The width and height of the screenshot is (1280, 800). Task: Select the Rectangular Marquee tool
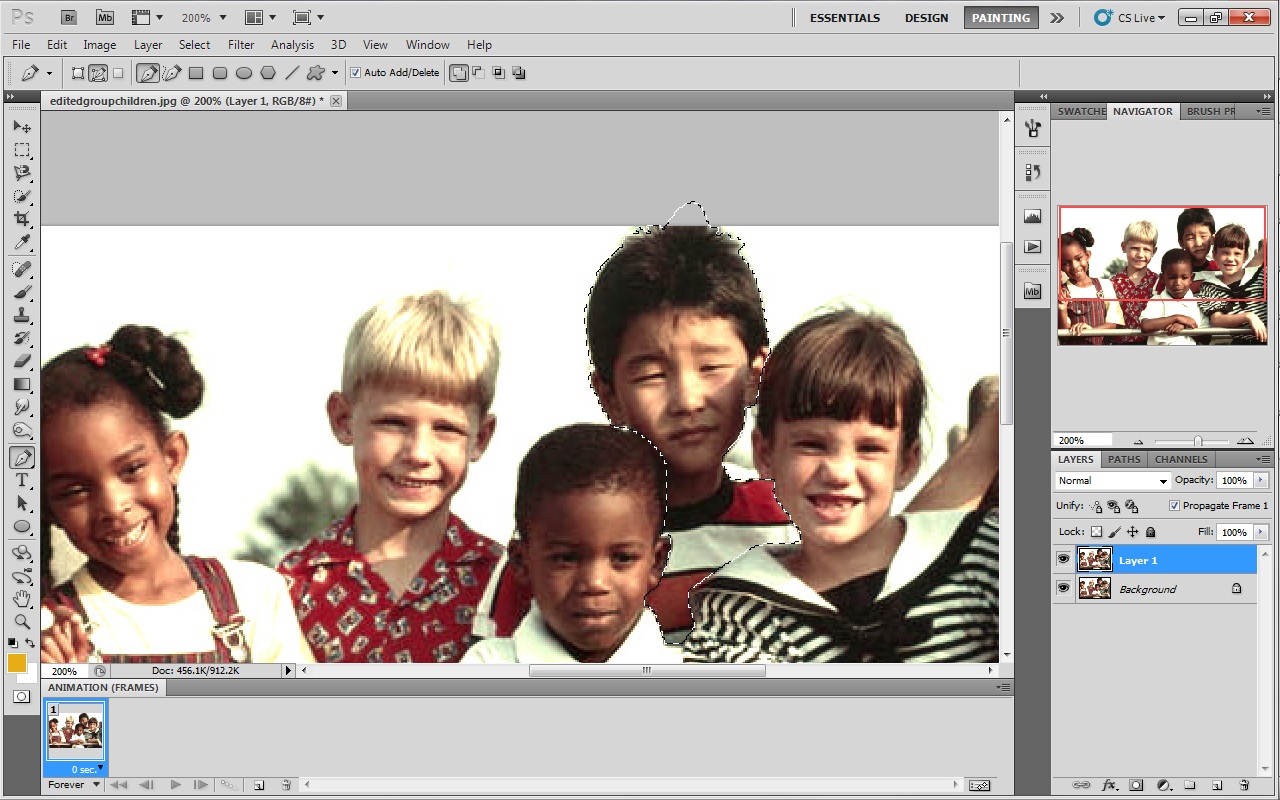22,150
